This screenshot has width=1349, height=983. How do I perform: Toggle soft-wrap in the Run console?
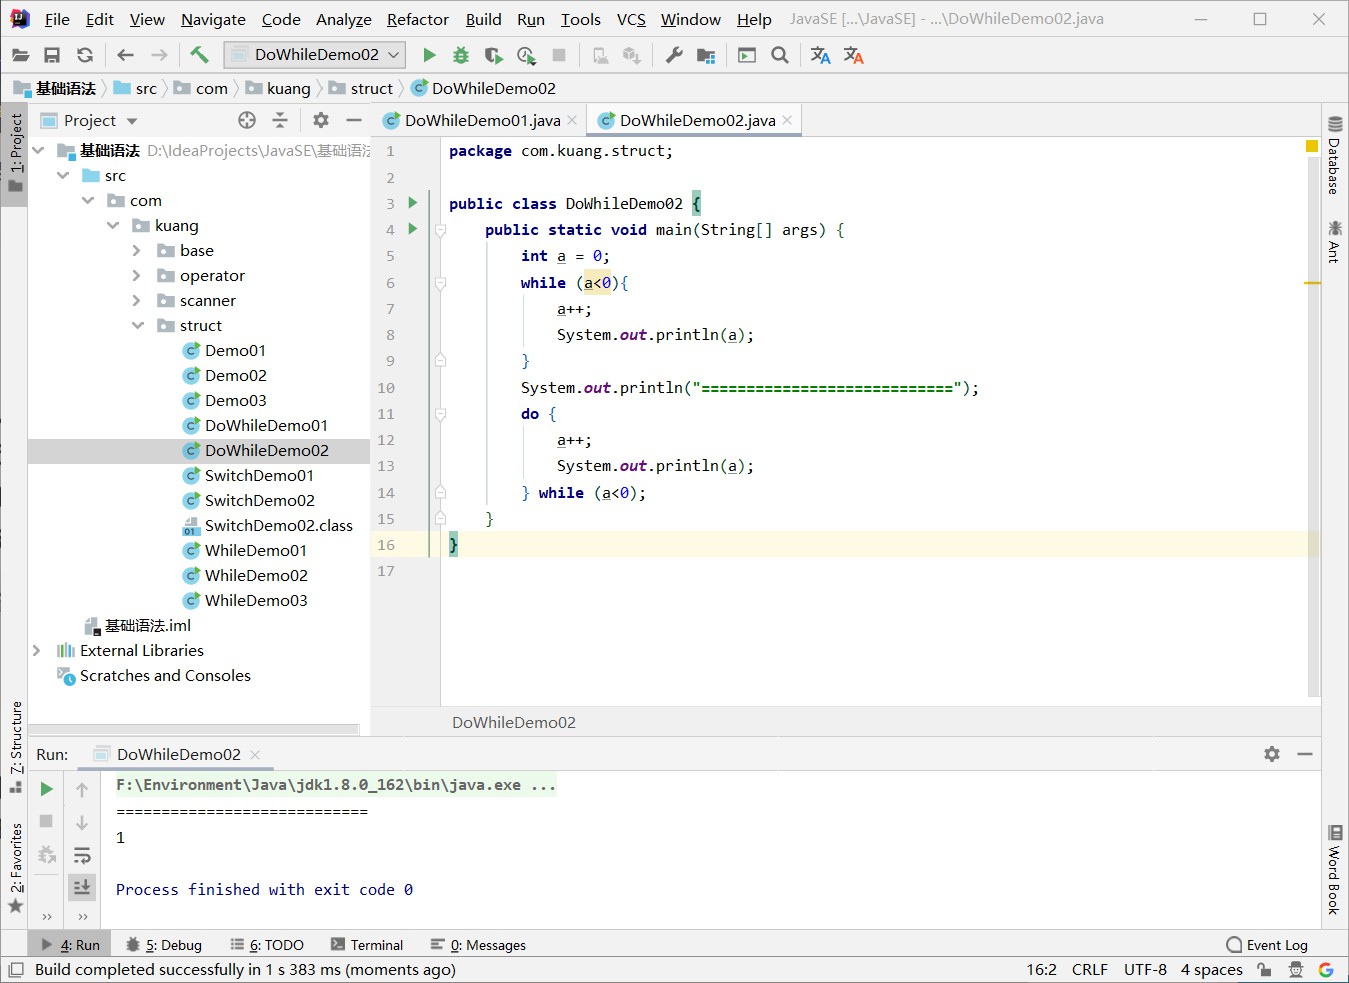(x=82, y=855)
